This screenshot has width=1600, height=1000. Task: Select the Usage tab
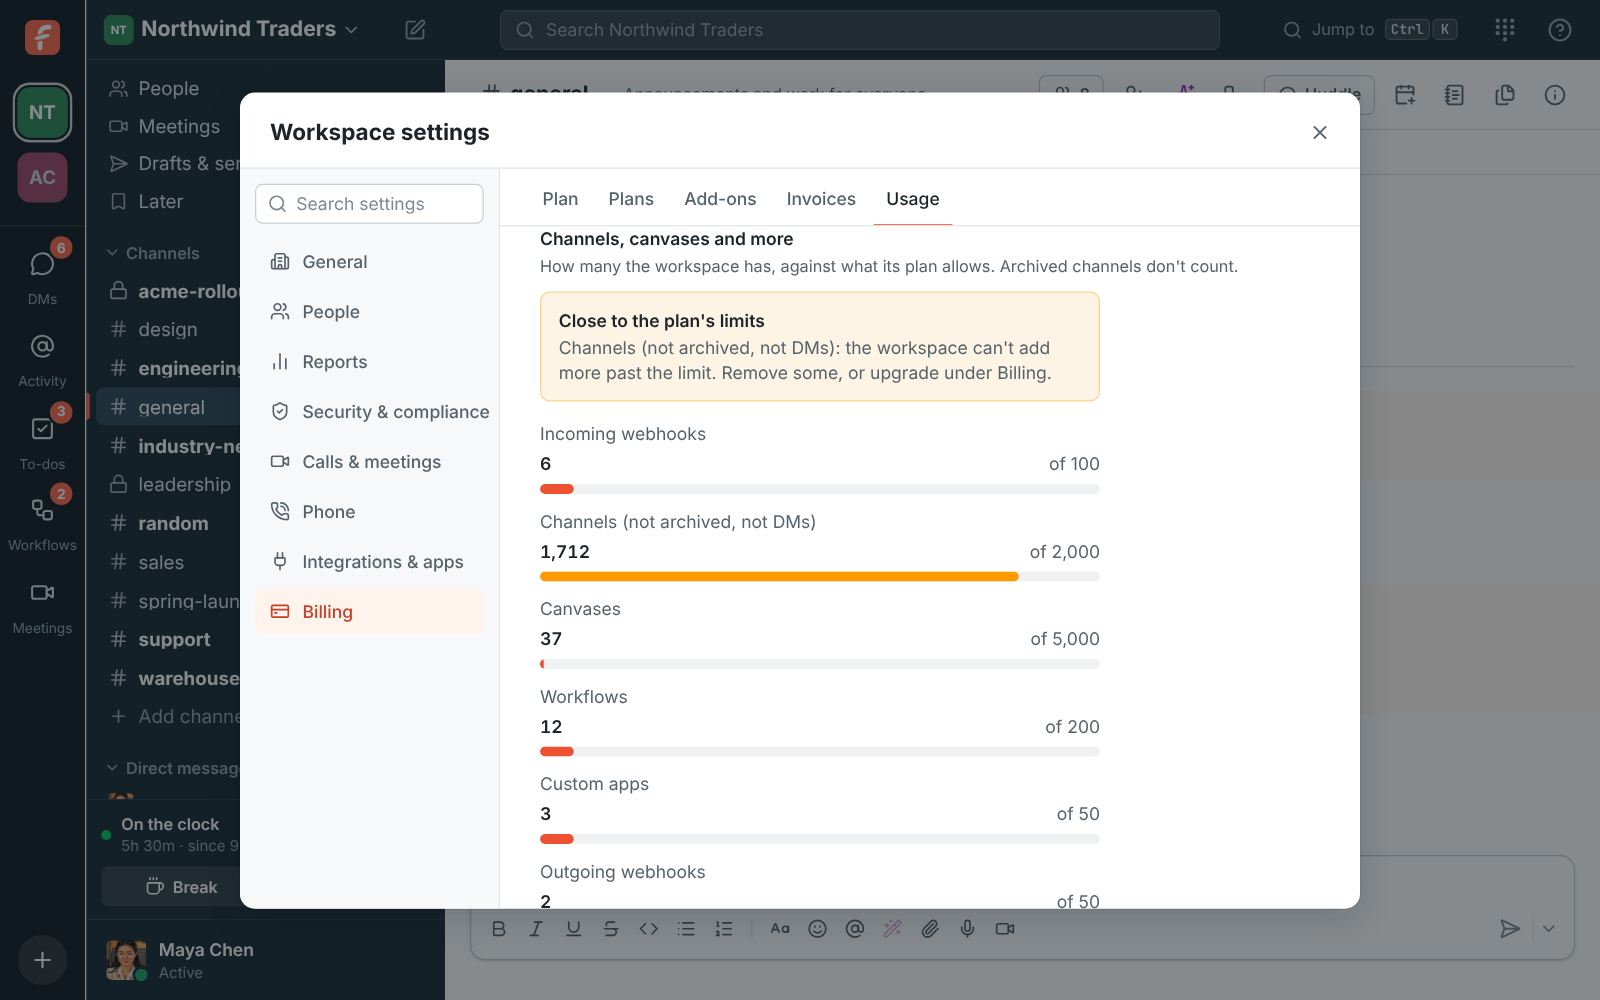912,199
